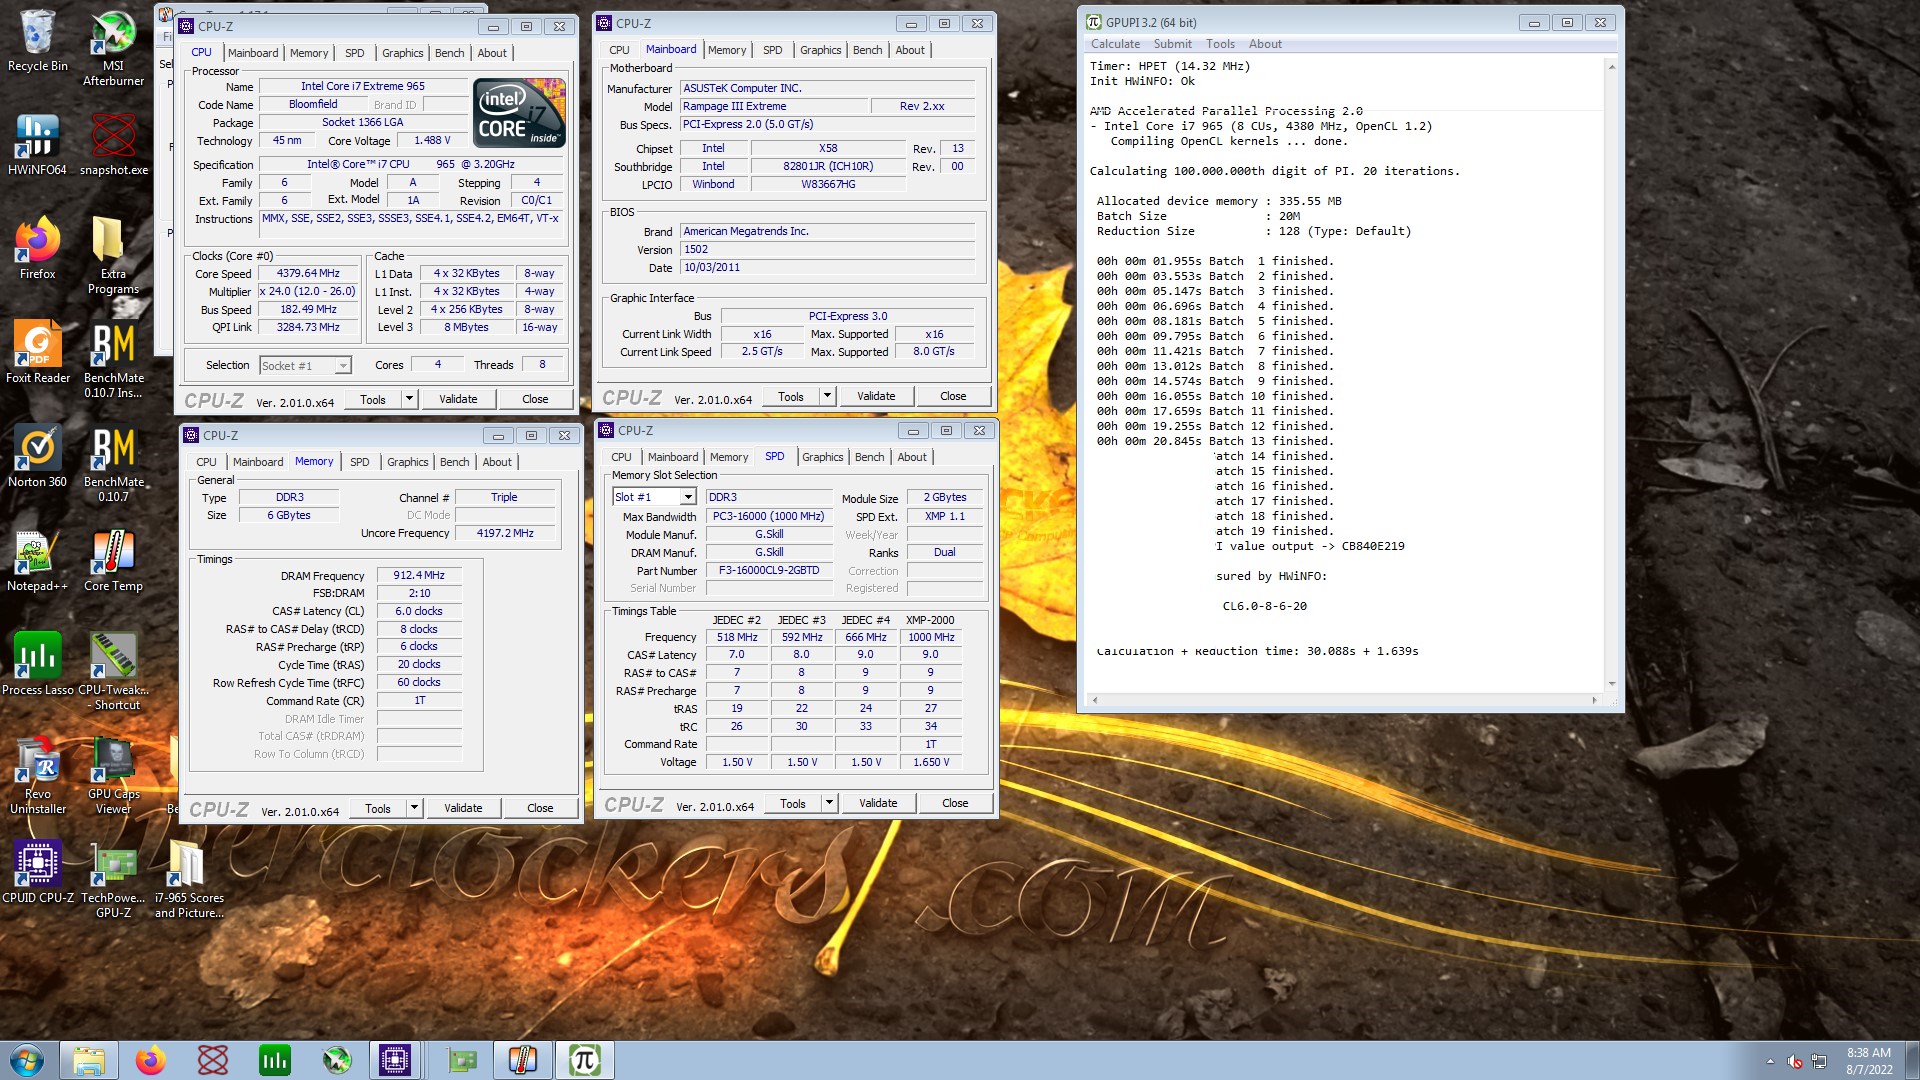1920x1080 pixels.
Task: Click Close in the Memory window
Action: point(540,808)
